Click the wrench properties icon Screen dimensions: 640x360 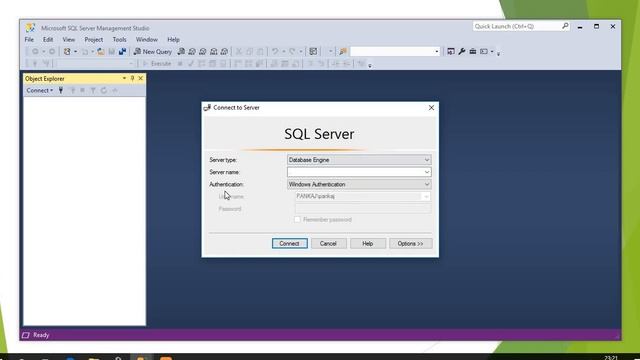462,51
